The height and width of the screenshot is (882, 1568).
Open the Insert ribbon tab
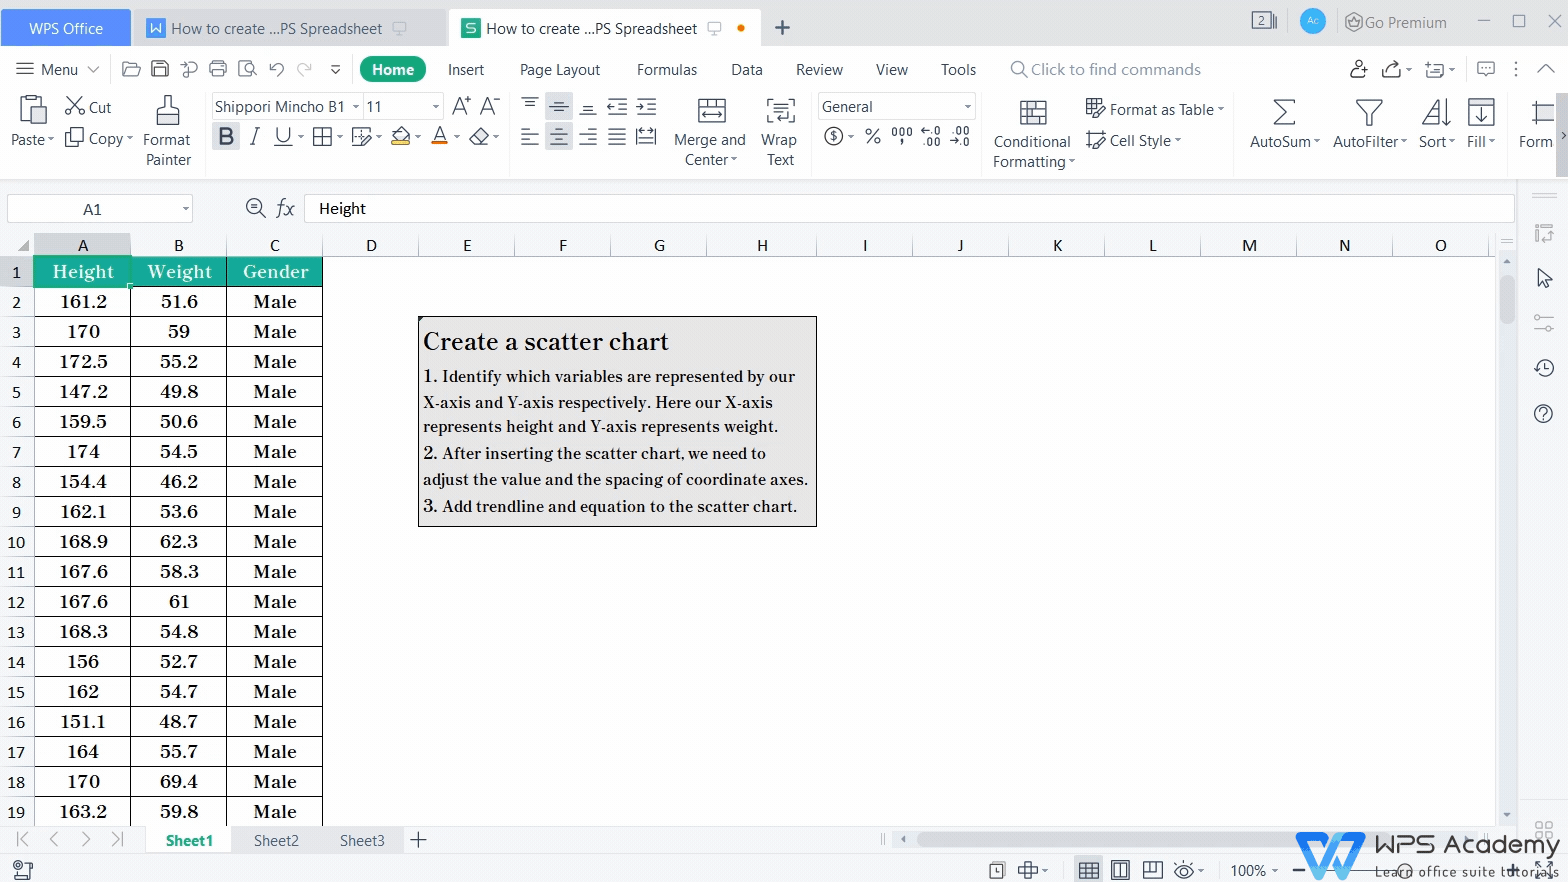[466, 69]
